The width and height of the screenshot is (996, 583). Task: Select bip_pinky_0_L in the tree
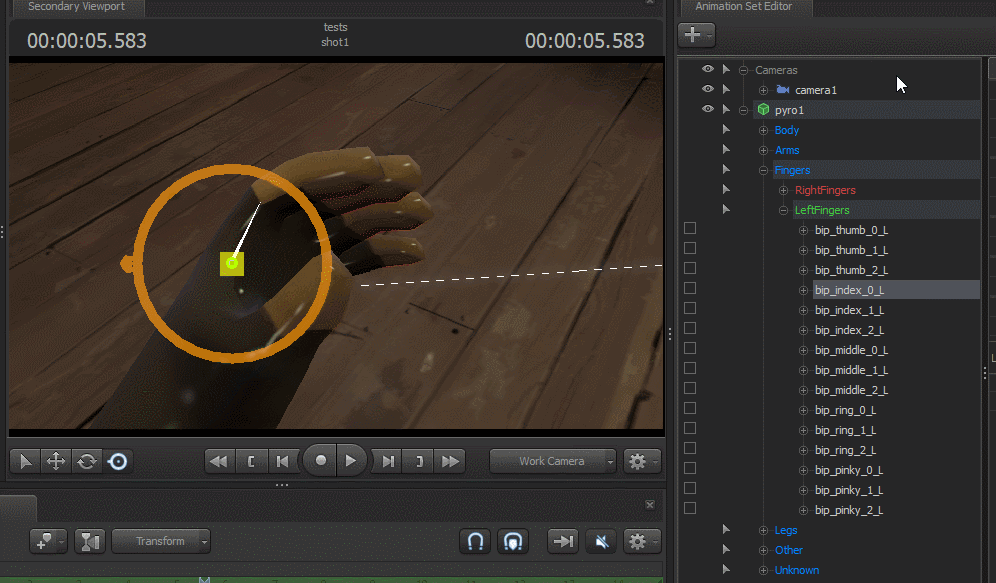coord(849,470)
